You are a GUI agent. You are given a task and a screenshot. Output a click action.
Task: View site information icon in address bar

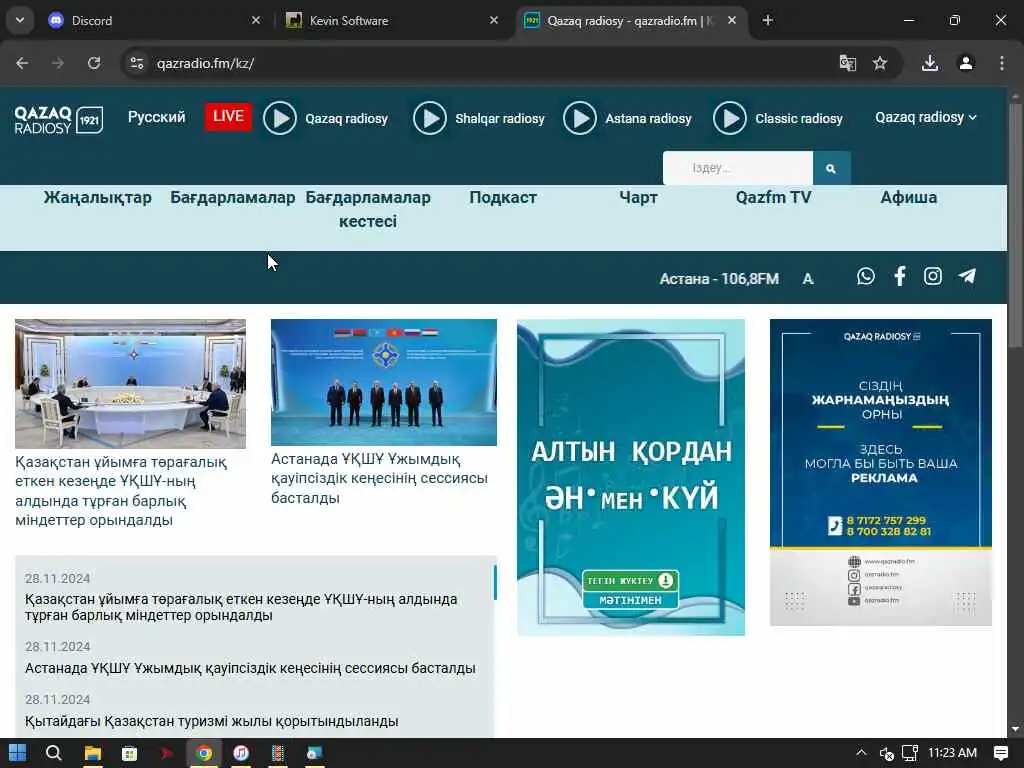pos(136,63)
